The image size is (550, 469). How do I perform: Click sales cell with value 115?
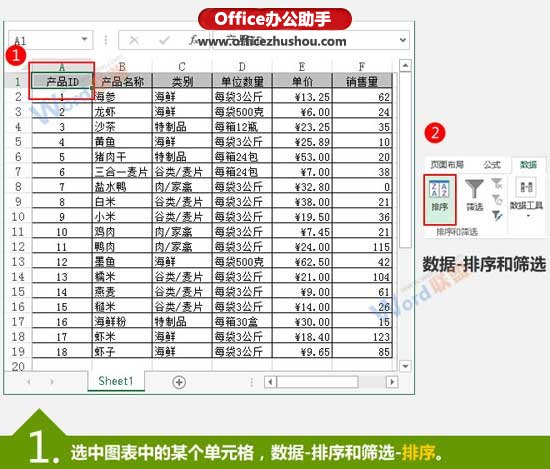pos(362,247)
